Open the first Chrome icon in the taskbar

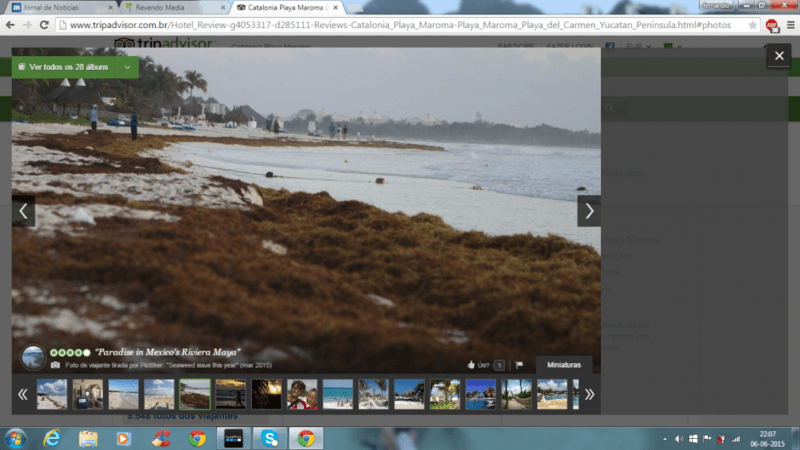[197, 439]
